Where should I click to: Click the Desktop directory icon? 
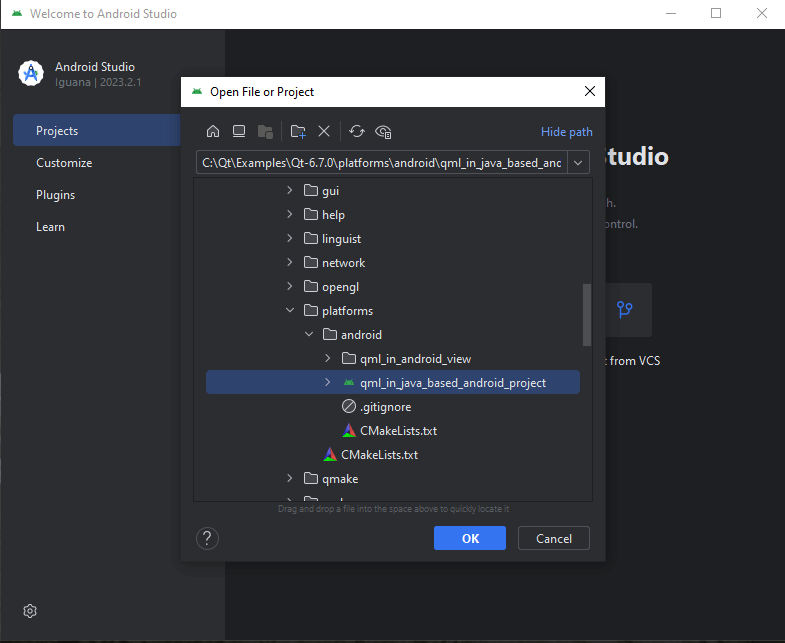coord(238,131)
